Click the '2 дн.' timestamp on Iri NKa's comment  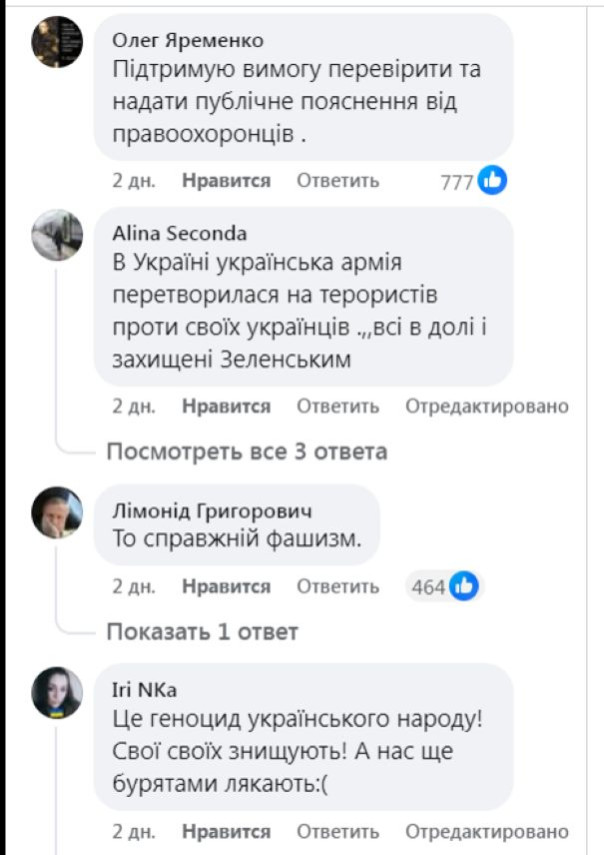pos(133,832)
